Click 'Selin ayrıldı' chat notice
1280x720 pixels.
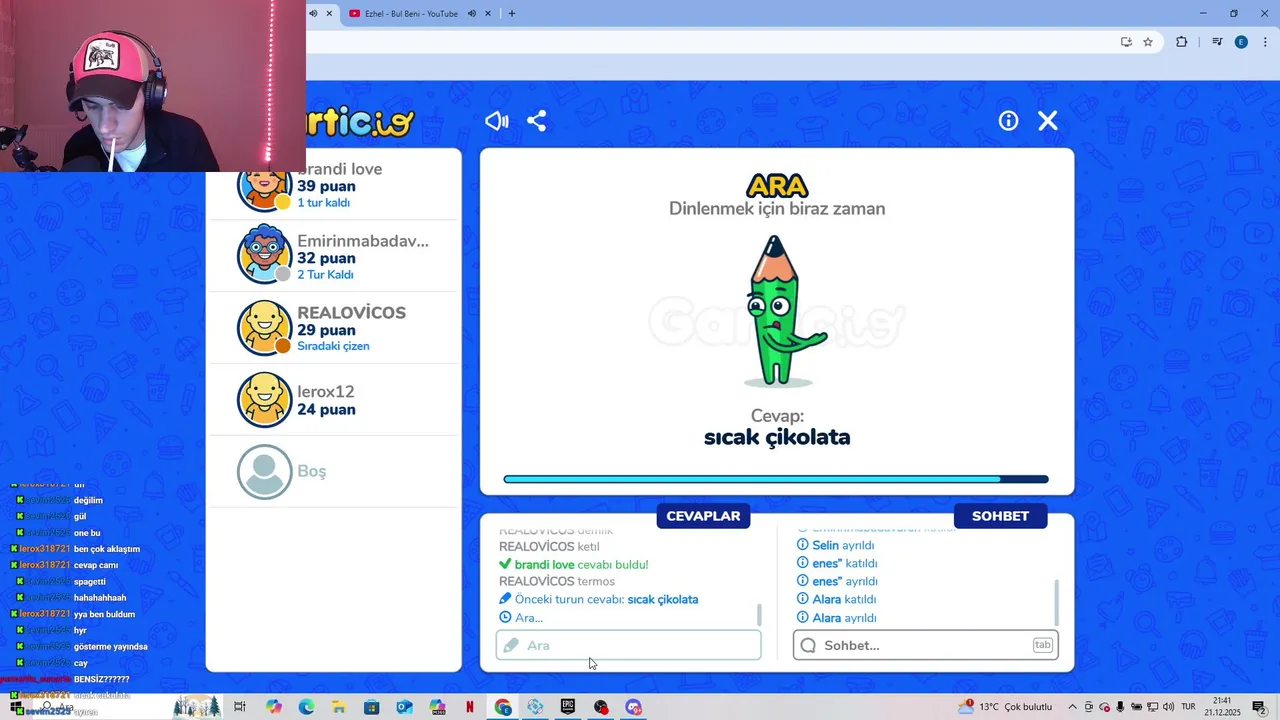(x=835, y=545)
